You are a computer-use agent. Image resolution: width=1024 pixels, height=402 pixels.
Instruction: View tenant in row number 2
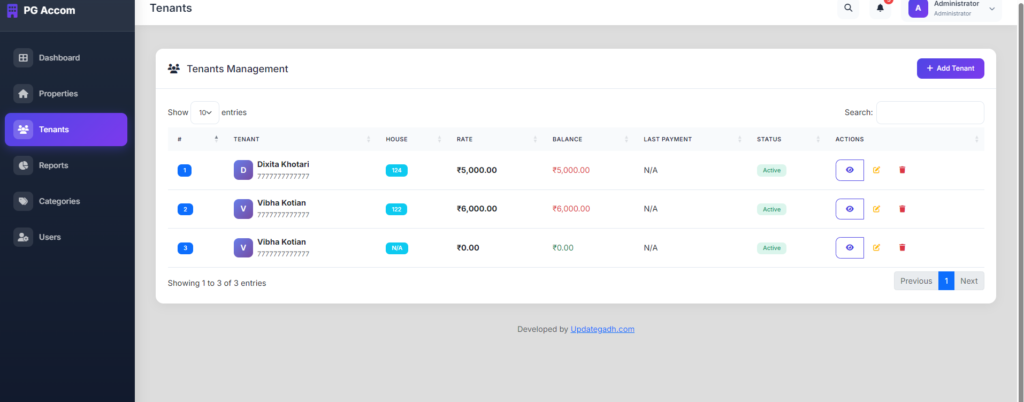pyautogui.click(x=850, y=209)
